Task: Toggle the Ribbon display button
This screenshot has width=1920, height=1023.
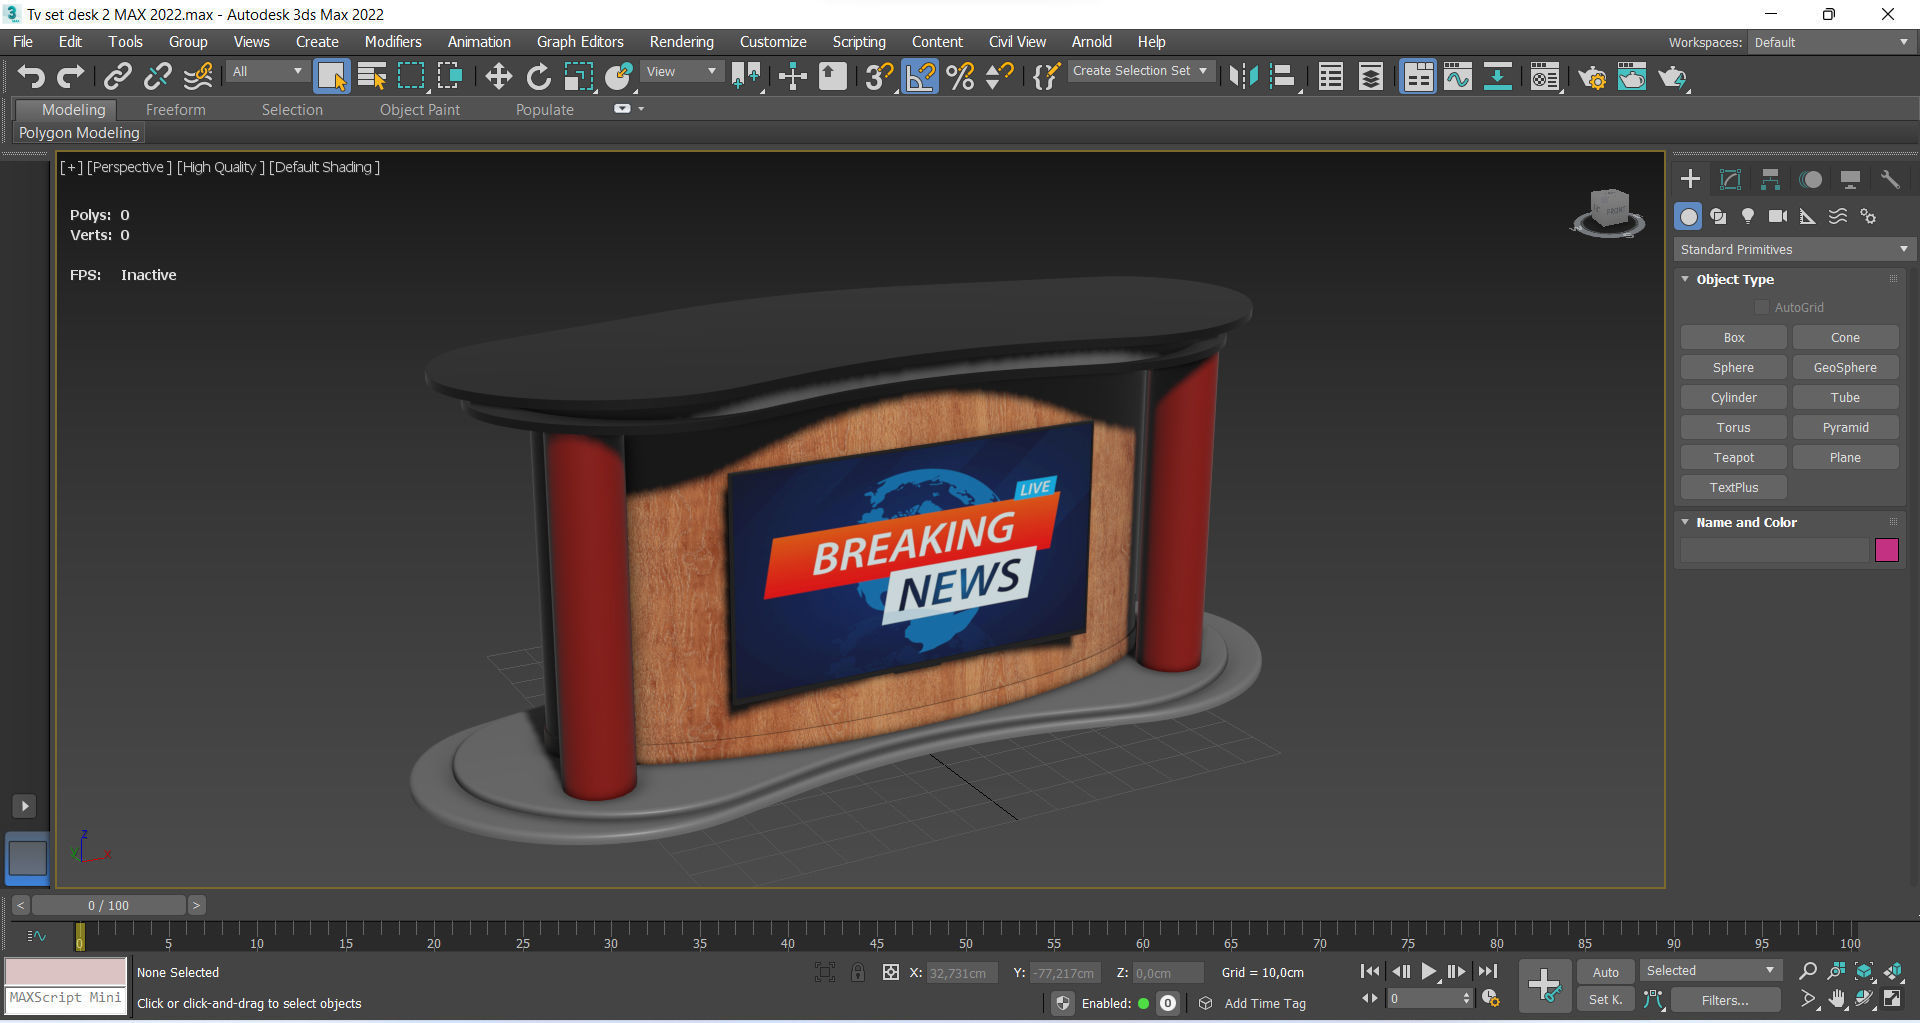Action: (x=1418, y=77)
